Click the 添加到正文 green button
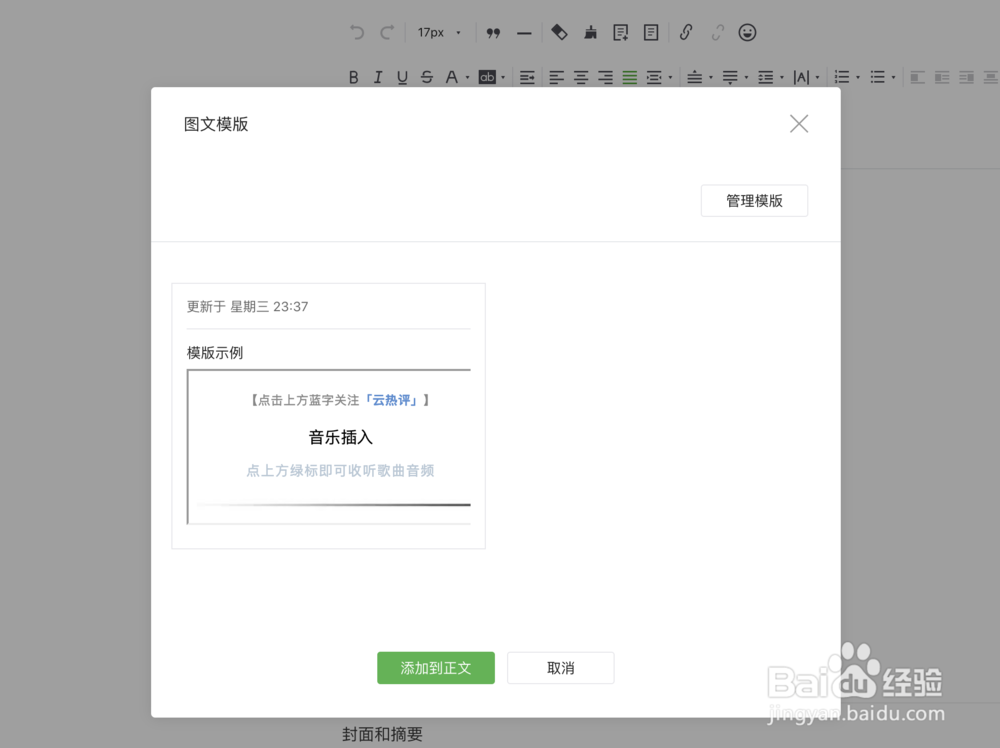The image size is (1000, 748). pos(436,668)
